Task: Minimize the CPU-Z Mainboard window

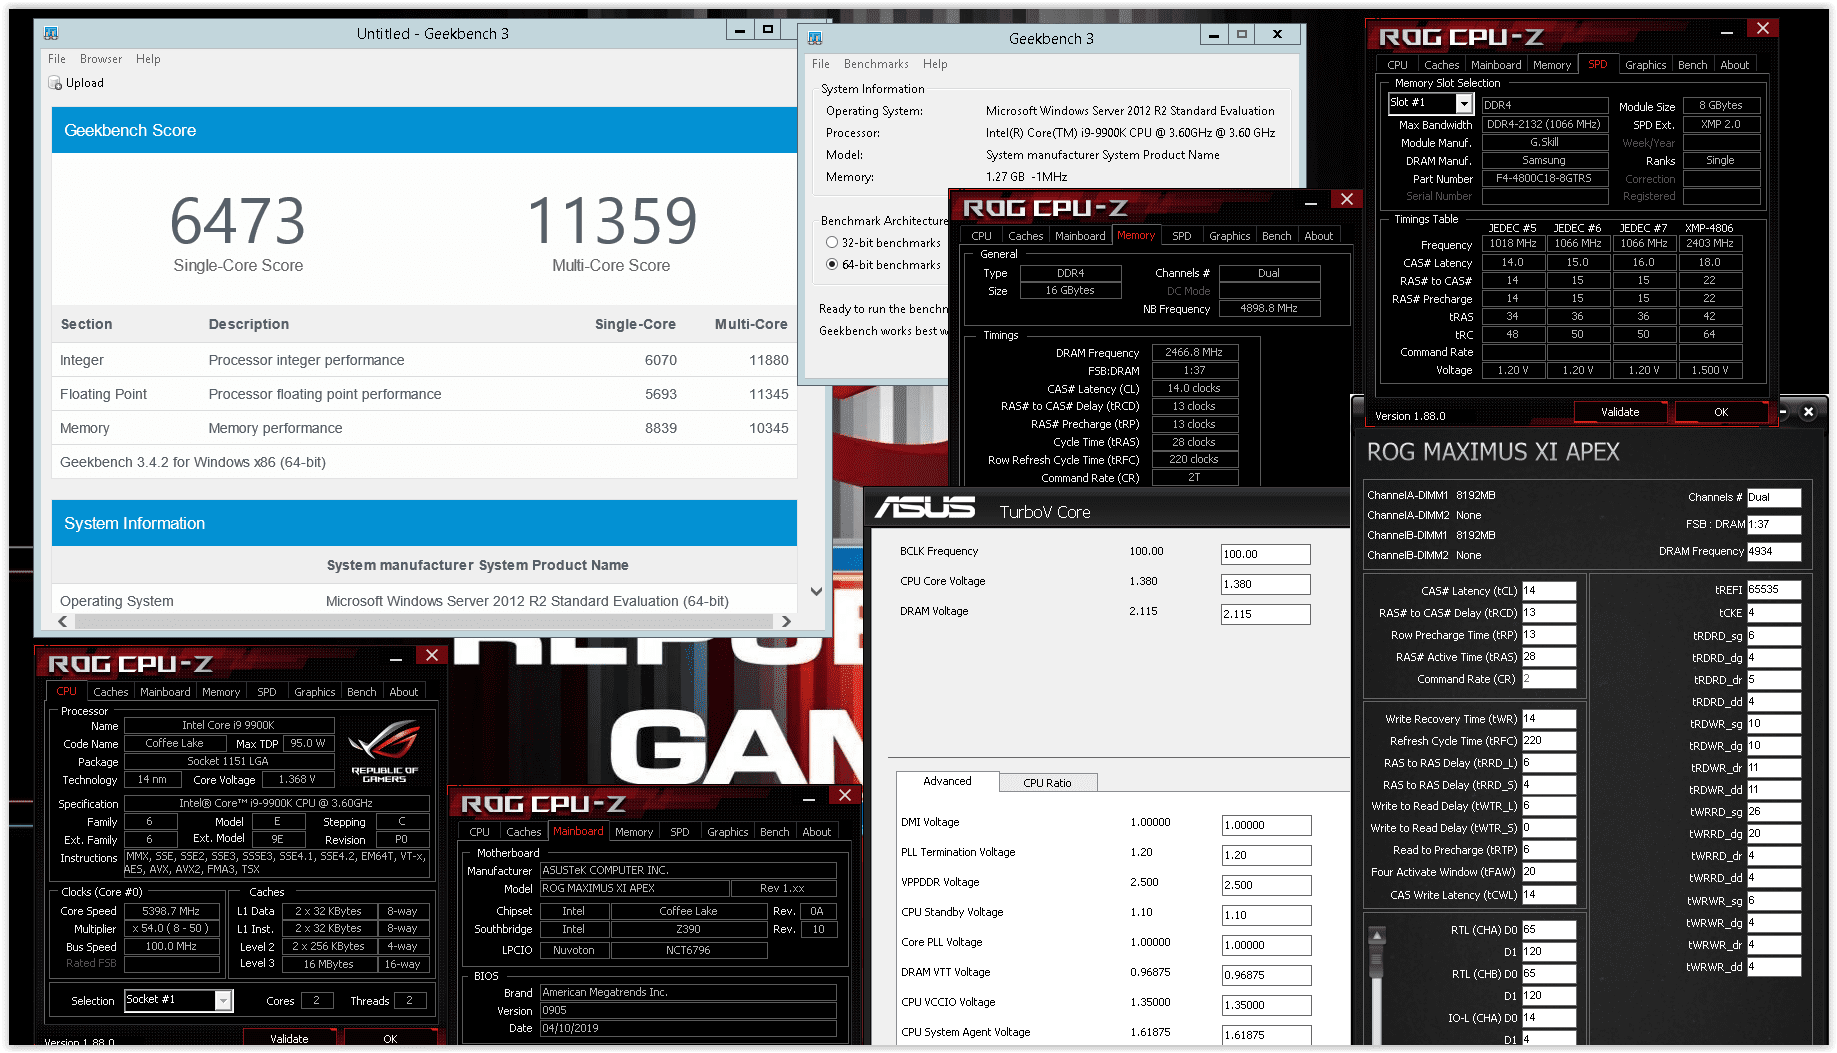Action: point(809,799)
